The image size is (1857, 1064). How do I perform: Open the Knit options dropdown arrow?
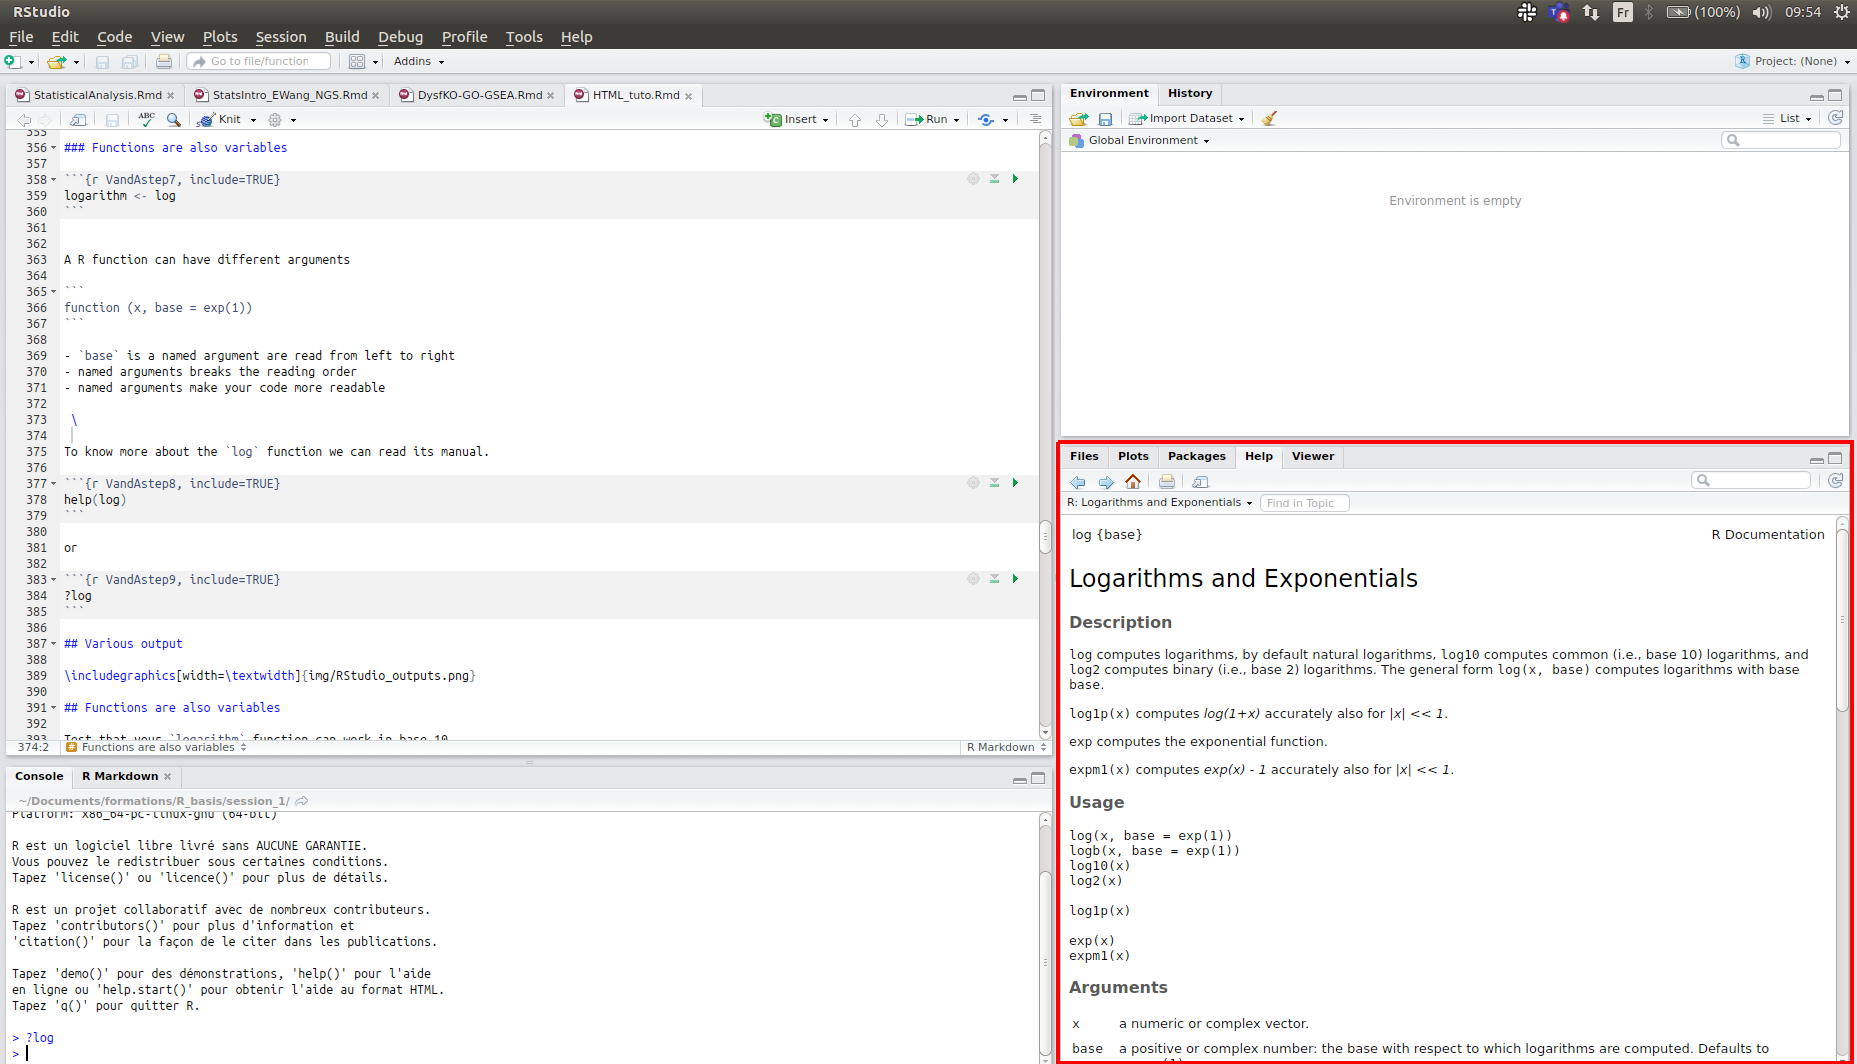coord(253,120)
